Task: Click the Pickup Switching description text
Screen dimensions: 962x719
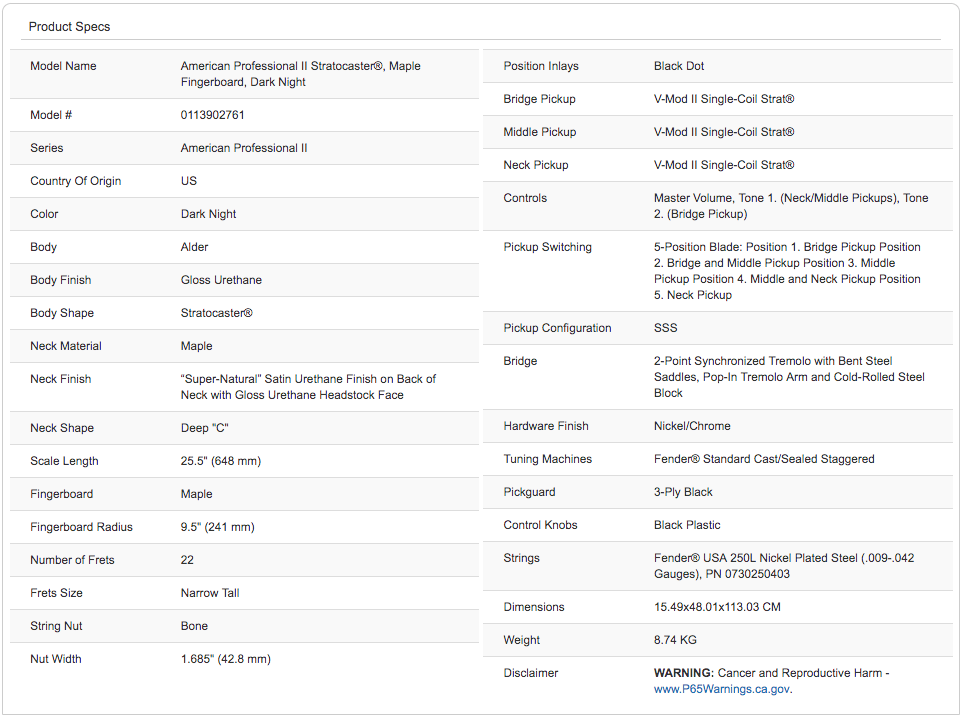Action: tap(787, 271)
